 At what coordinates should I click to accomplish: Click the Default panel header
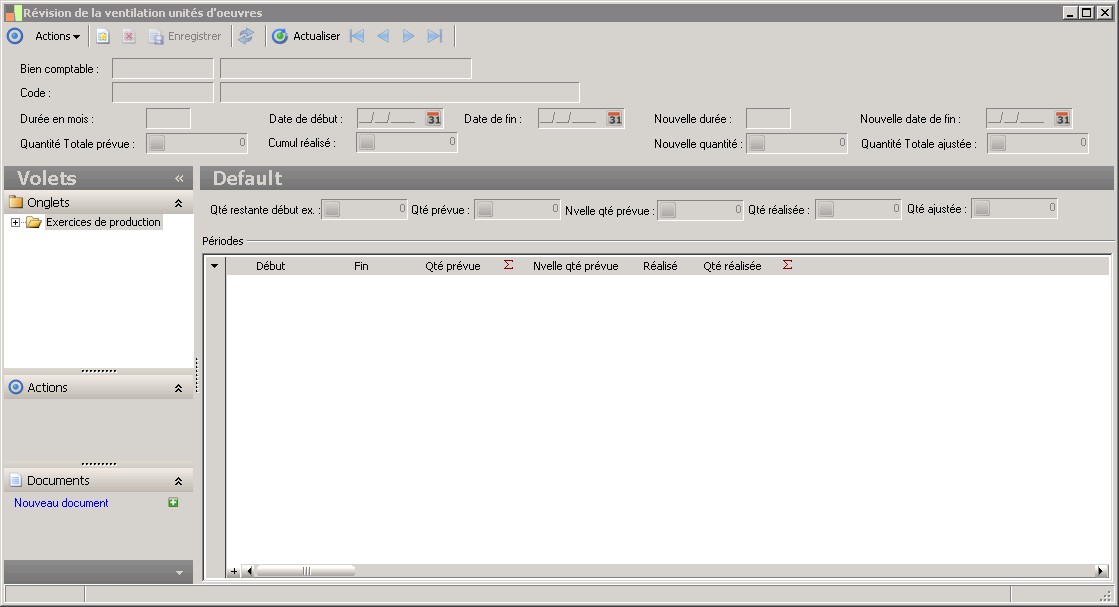point(657,178)
